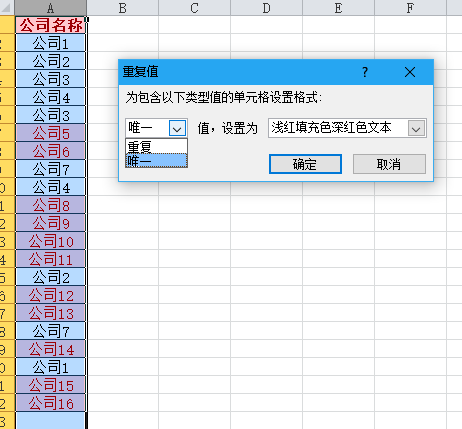Click the cell containing 公司13
The height and width of the screenshot is (429, 462).
click(x=51, y=313)
